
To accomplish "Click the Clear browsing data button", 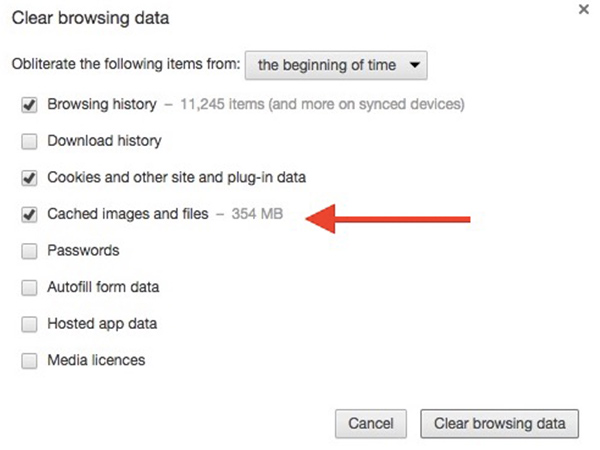I will (x=500, y=423).
